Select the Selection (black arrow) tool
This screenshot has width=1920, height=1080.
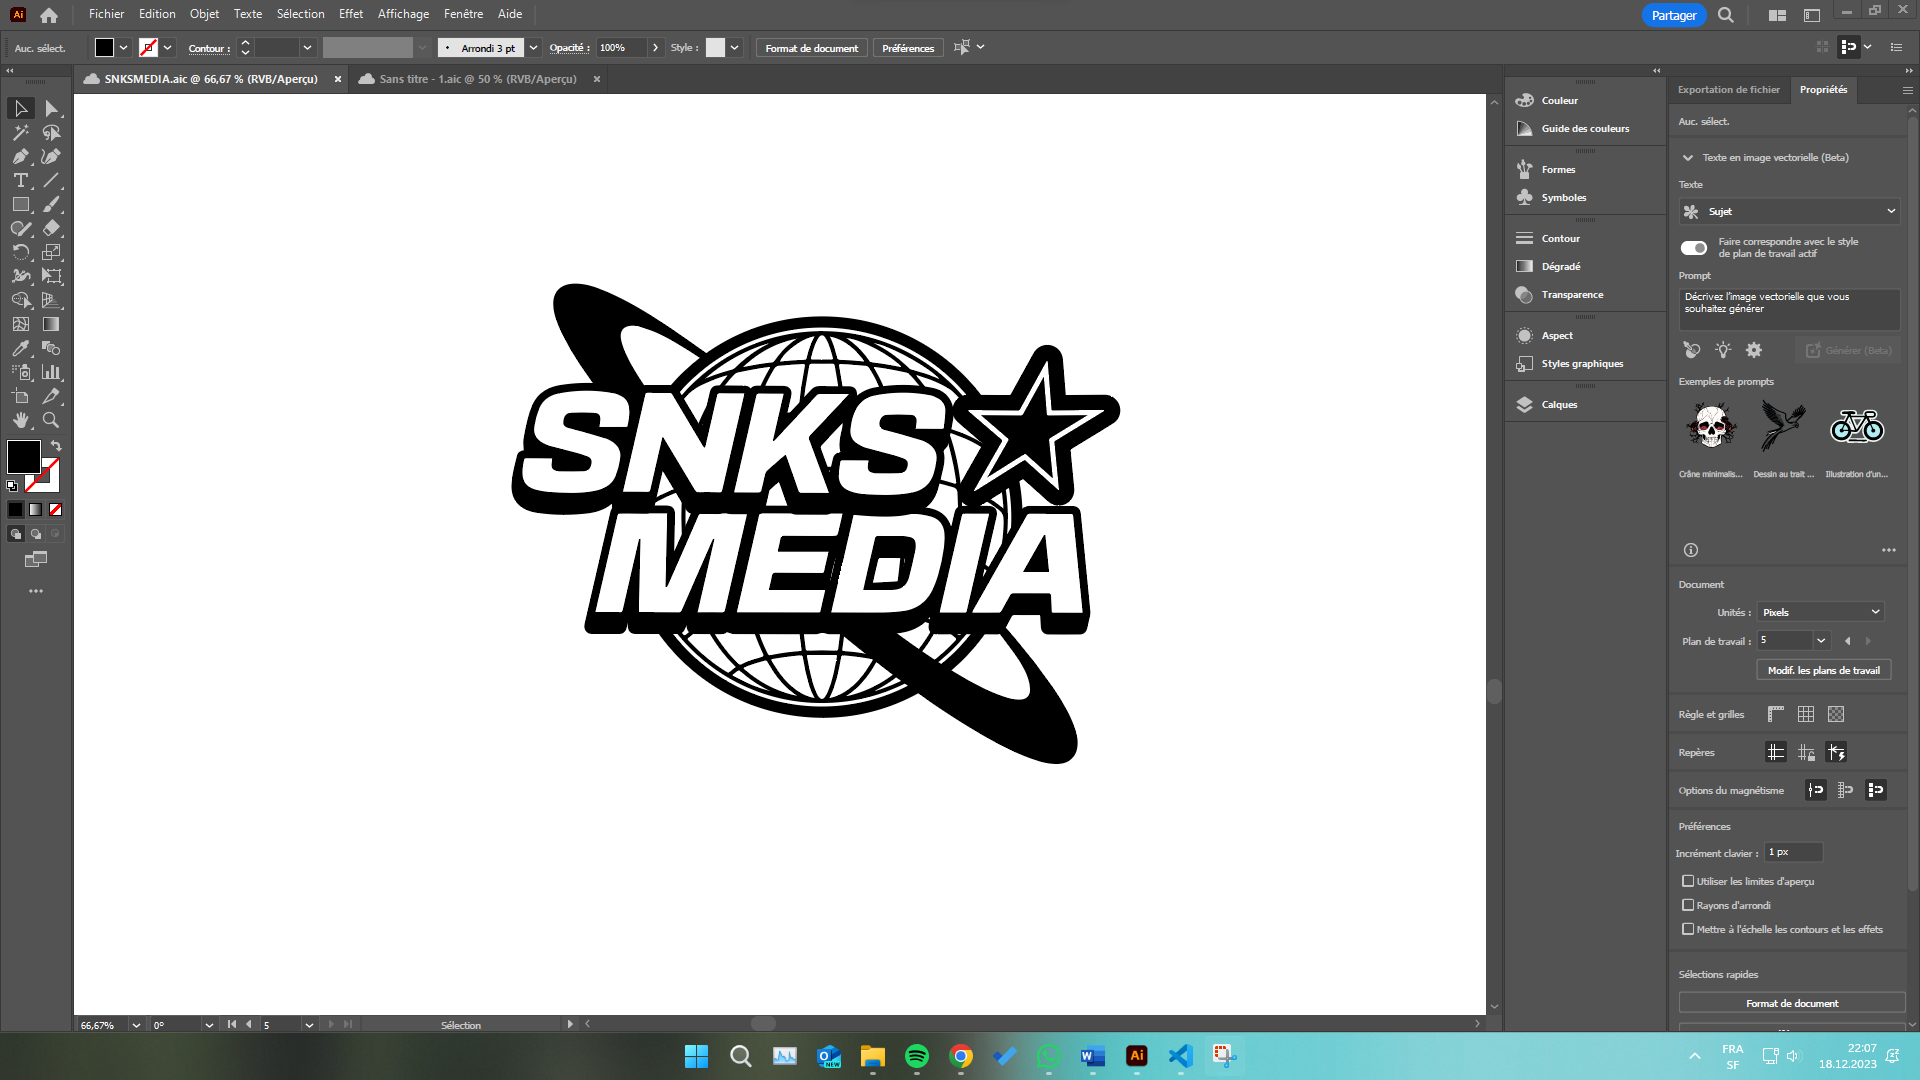point(21,108)
